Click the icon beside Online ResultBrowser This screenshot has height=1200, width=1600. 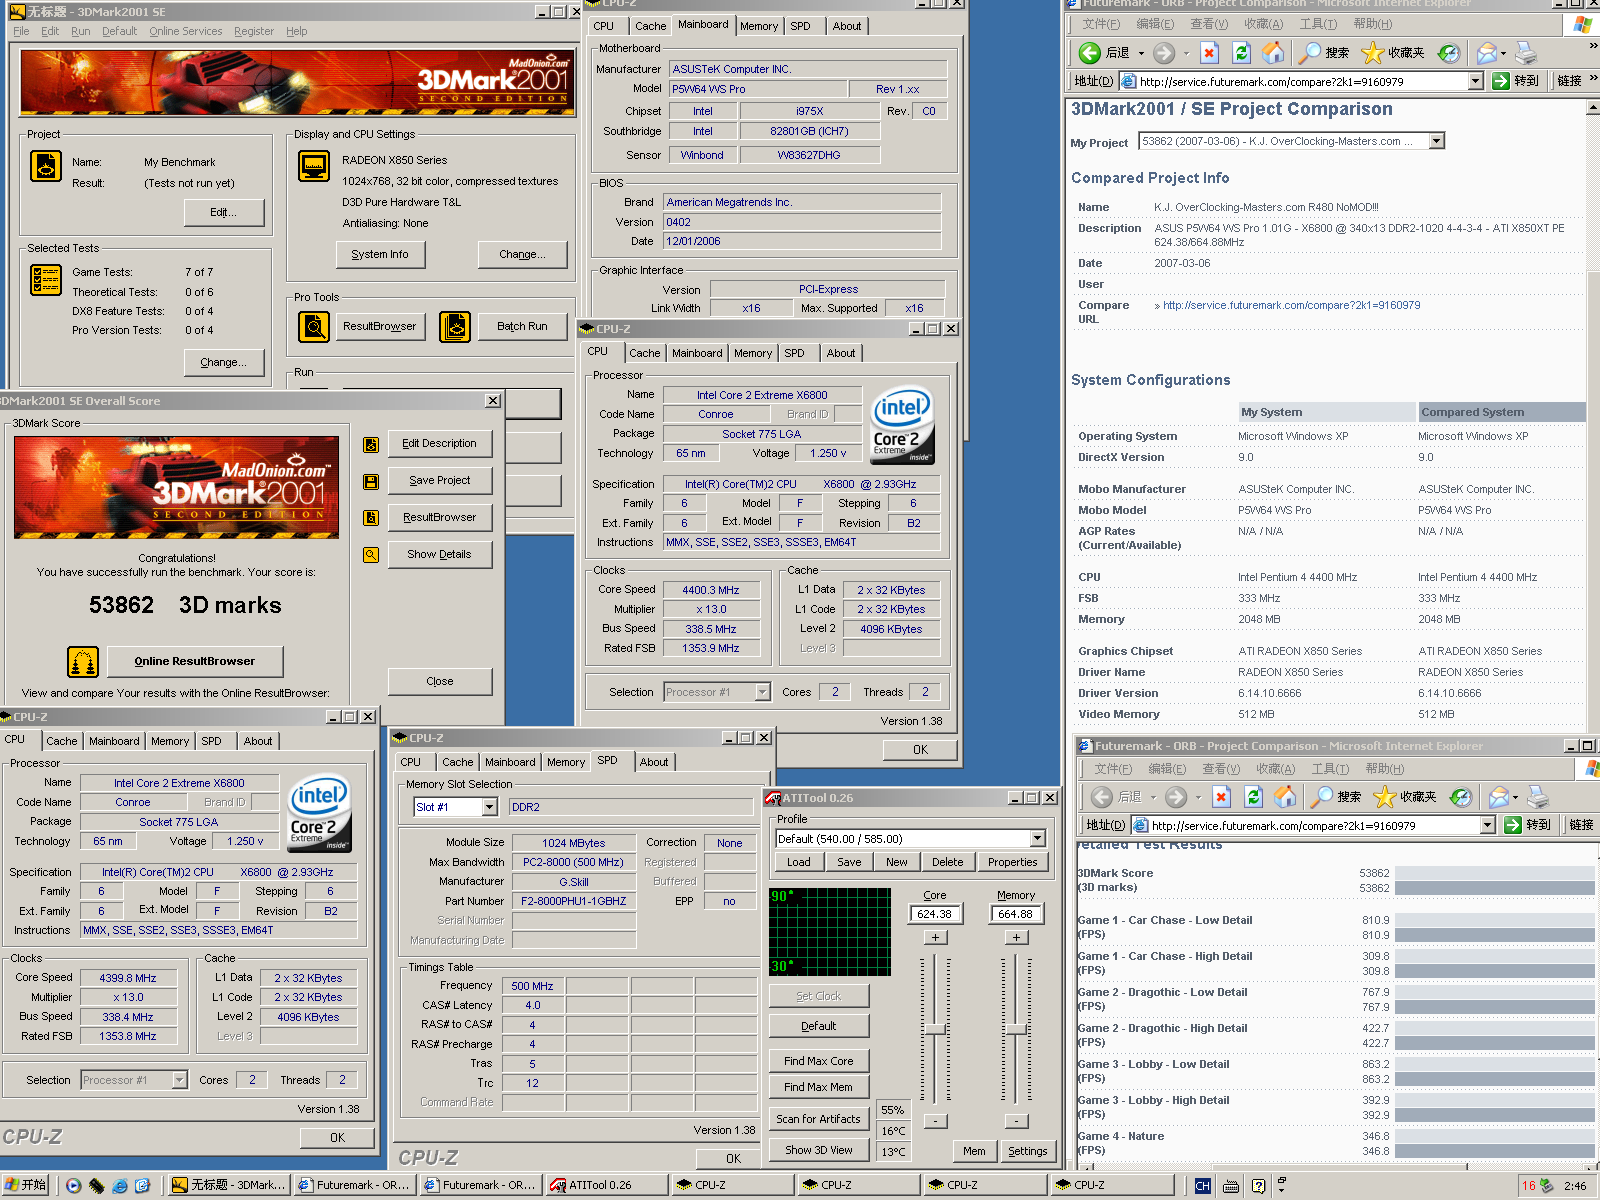click(83, 661)
